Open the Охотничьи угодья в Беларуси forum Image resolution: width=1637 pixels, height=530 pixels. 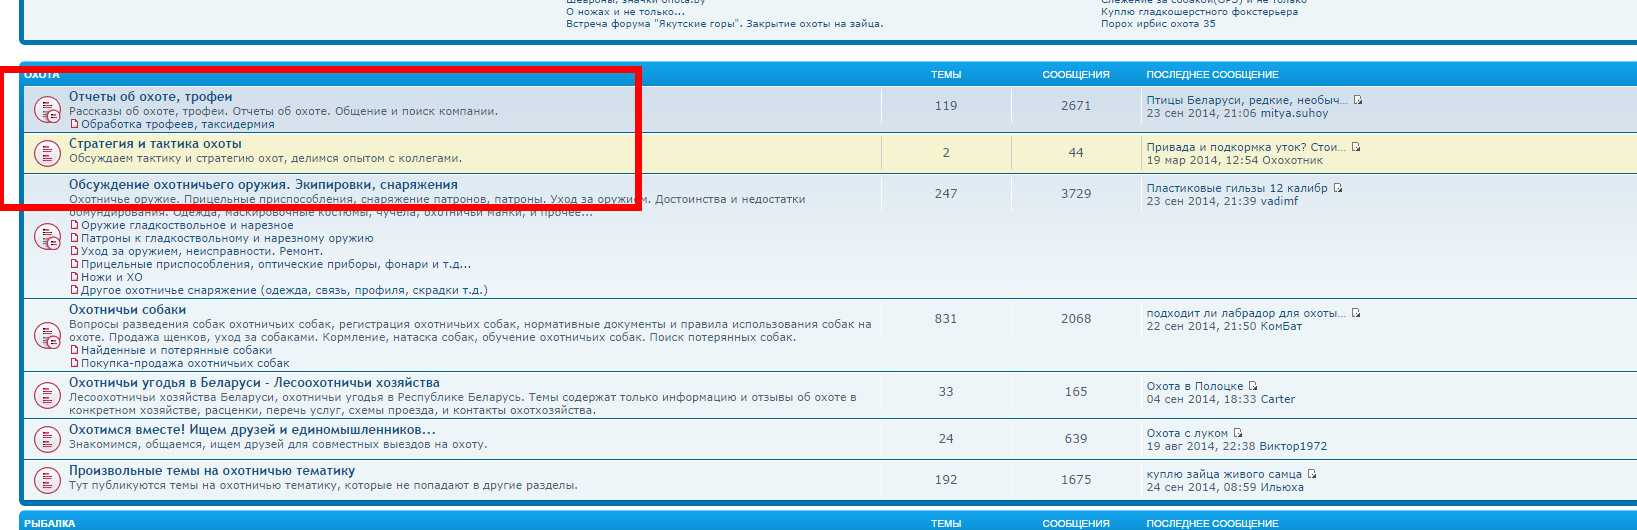(254, 383)
